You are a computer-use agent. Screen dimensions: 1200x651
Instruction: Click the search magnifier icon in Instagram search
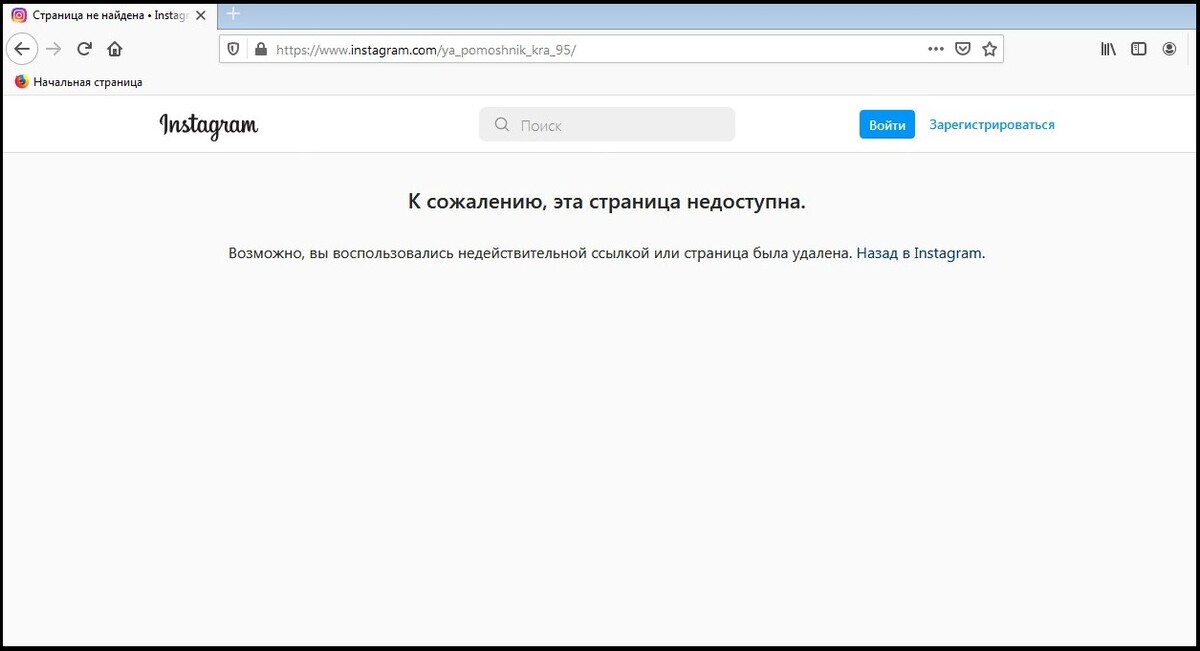[501, 124]
